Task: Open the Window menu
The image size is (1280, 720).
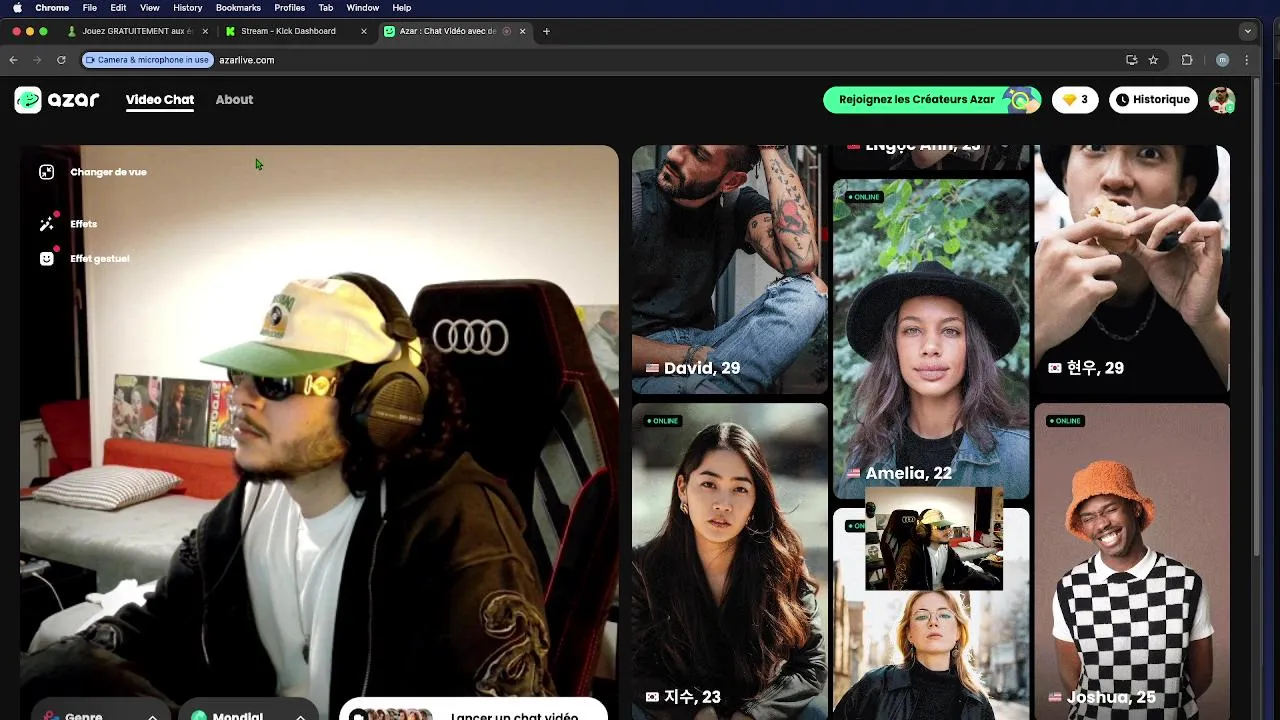Action: [x=362, y=7]
